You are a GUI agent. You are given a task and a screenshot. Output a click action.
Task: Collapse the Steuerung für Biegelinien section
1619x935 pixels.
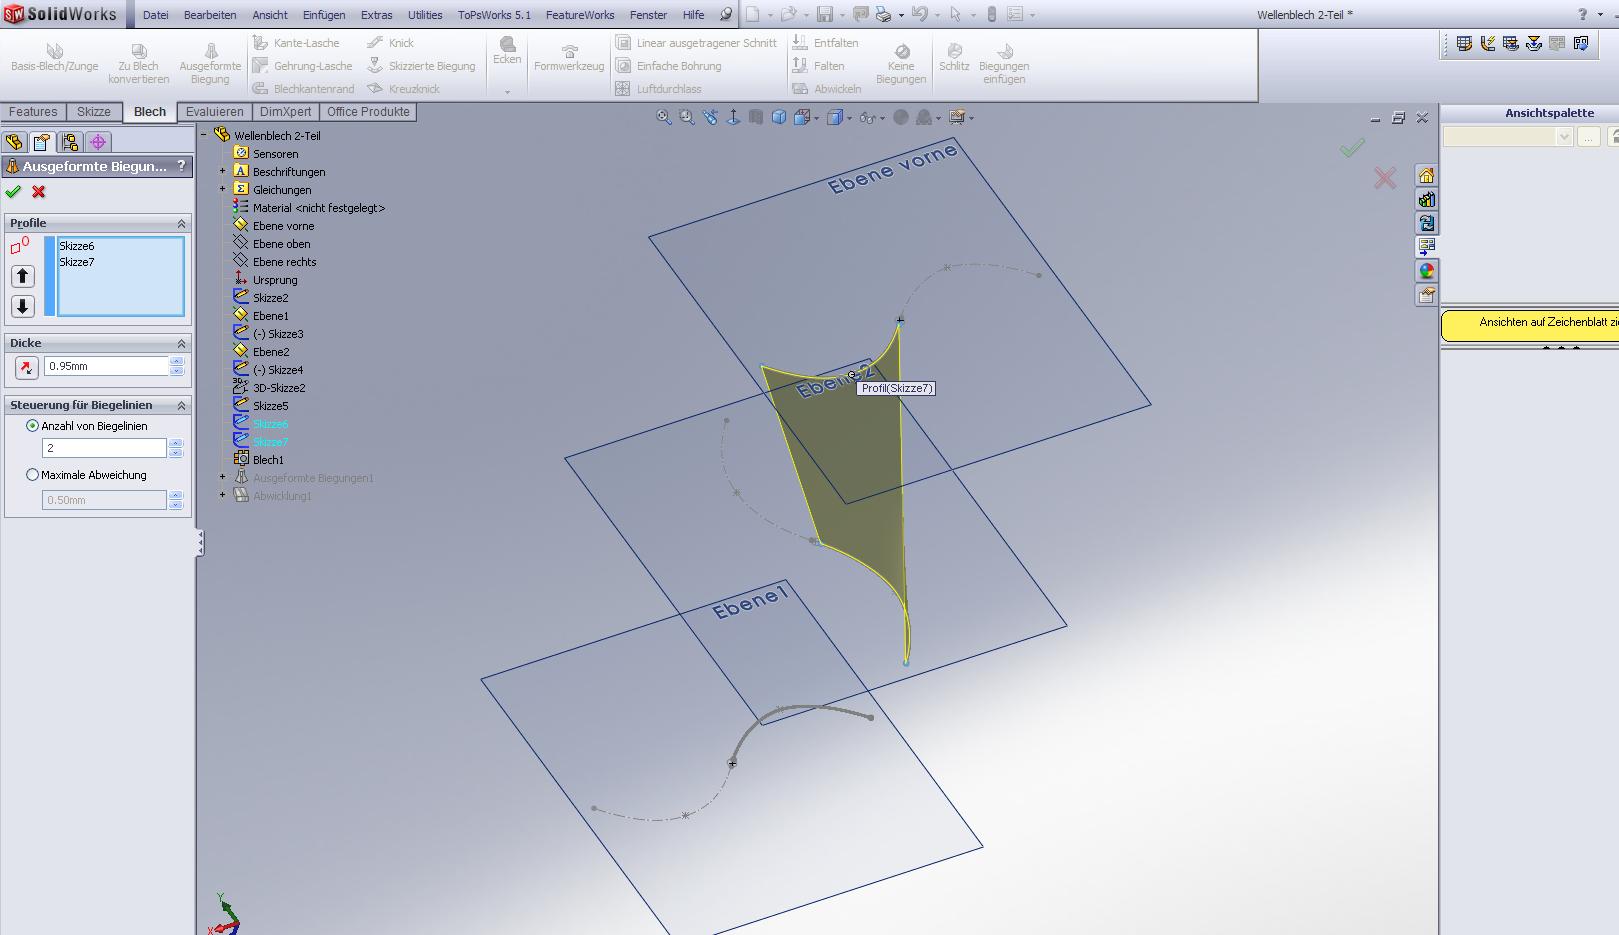click(x=181, y=405)
